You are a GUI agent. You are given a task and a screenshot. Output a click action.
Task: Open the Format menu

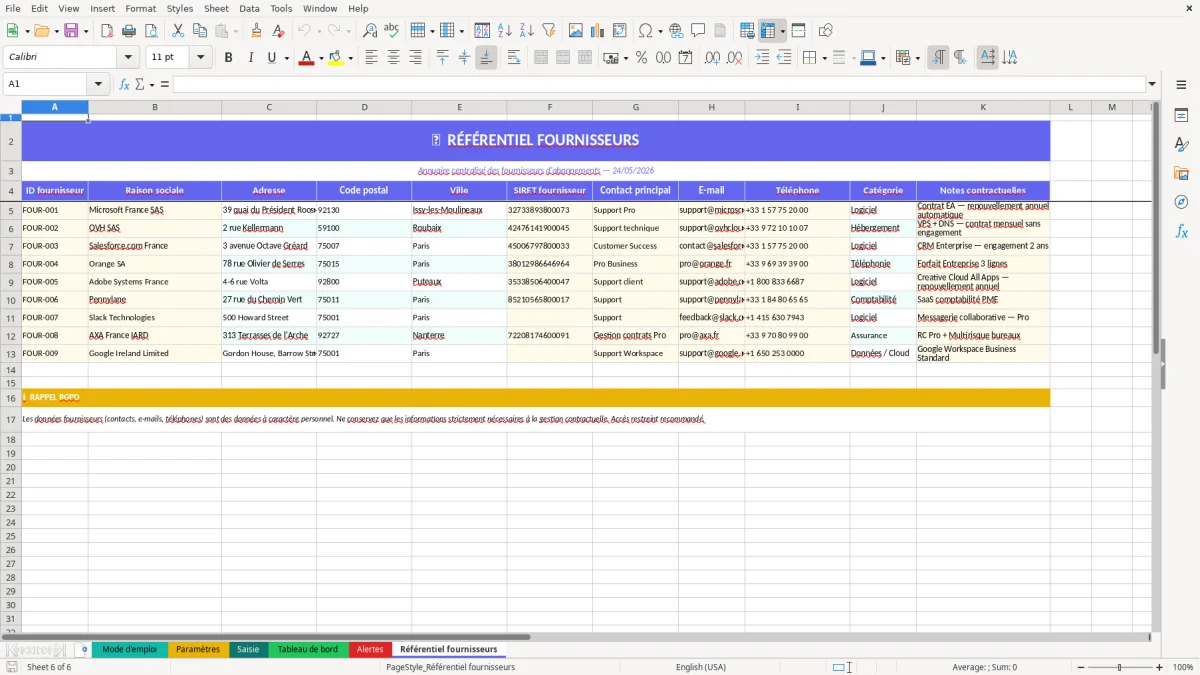(140, 8)
